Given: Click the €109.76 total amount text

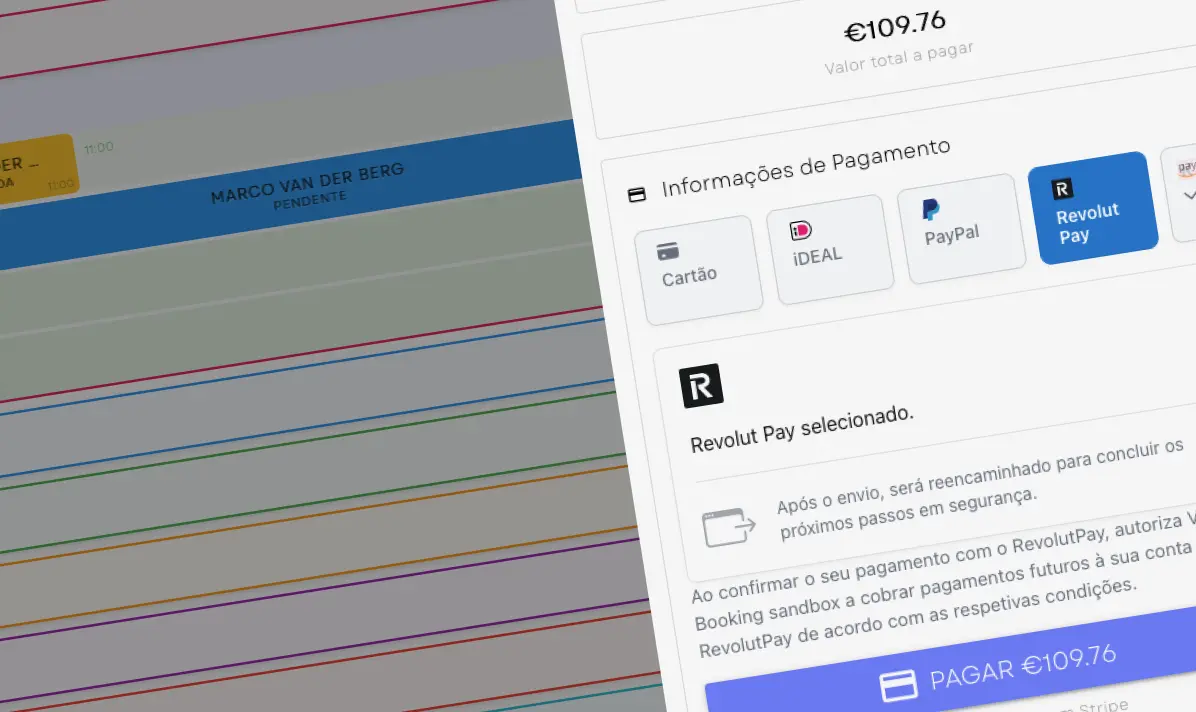Looking at the screenshot, I should click(x=895, y=26).
